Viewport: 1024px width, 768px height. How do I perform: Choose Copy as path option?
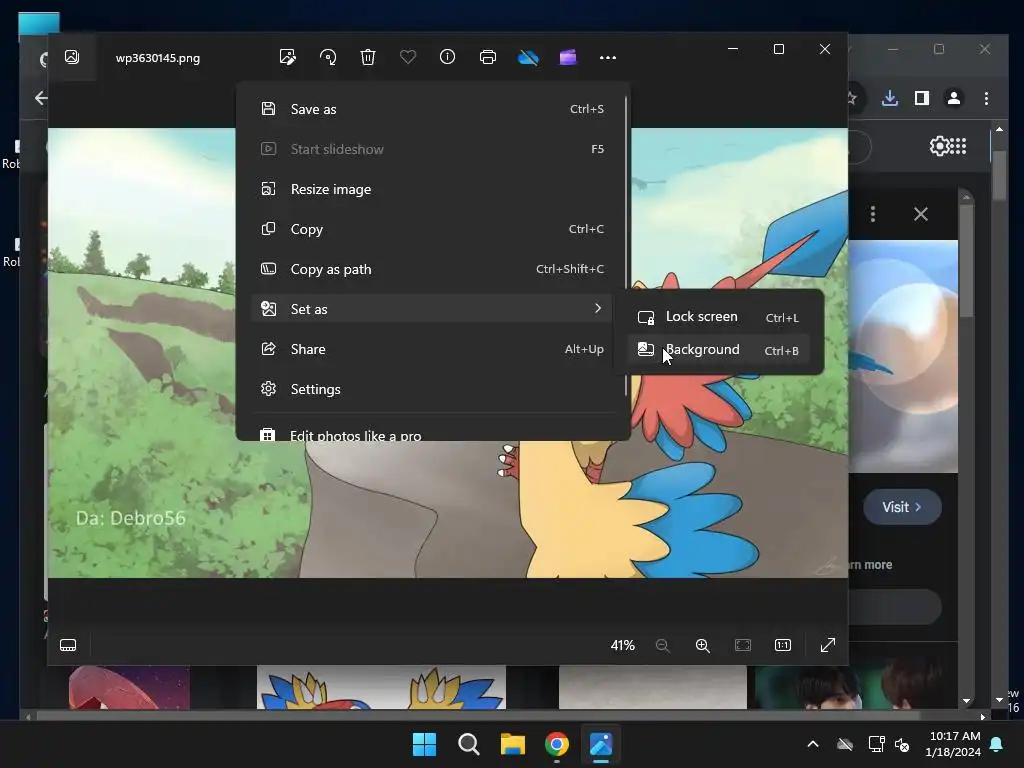pos(431,269)
